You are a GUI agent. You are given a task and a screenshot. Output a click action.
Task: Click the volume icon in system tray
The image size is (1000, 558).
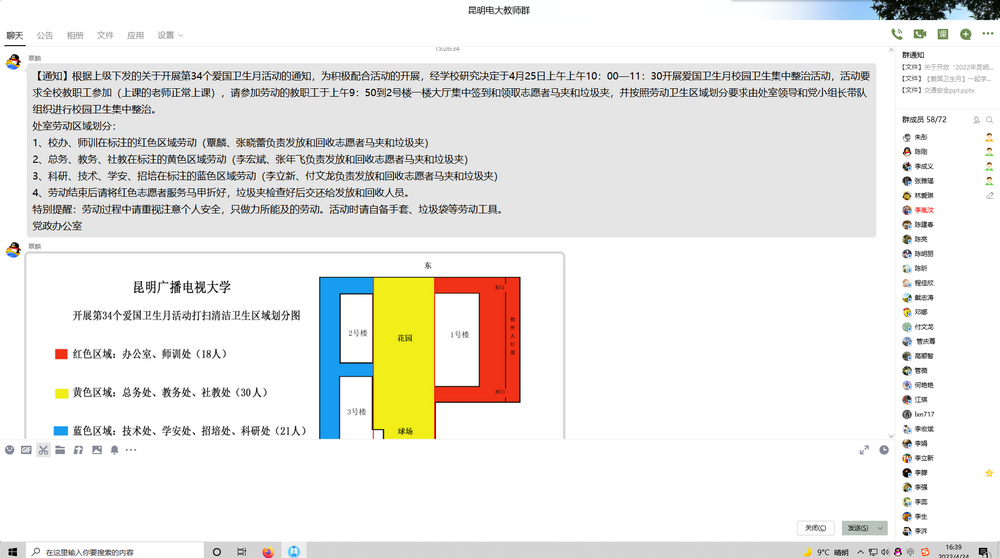click(885, 552)
